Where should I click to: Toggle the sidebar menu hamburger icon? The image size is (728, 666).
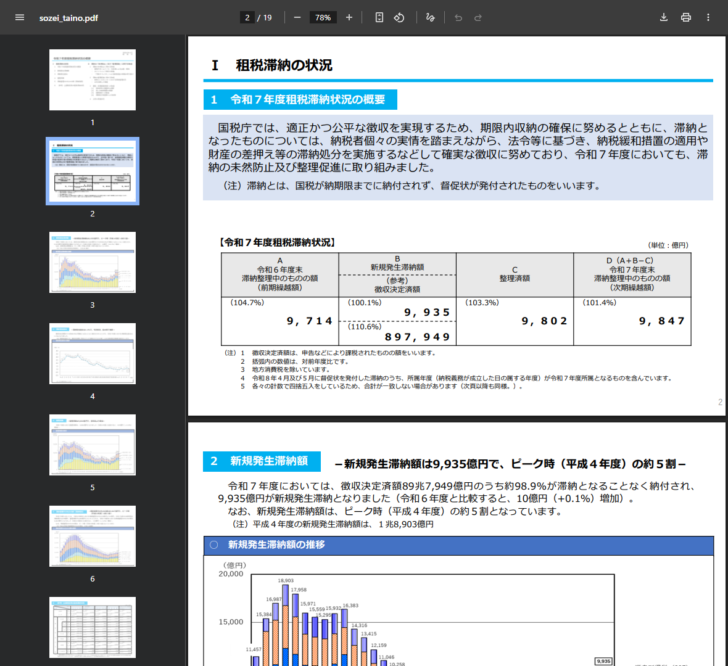coord(20,18)
